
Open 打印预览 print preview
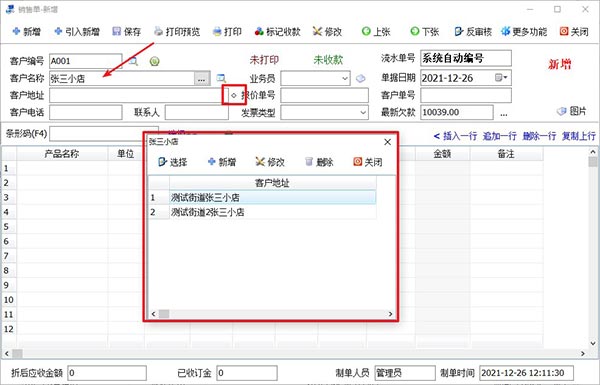[x=177, y=31]
